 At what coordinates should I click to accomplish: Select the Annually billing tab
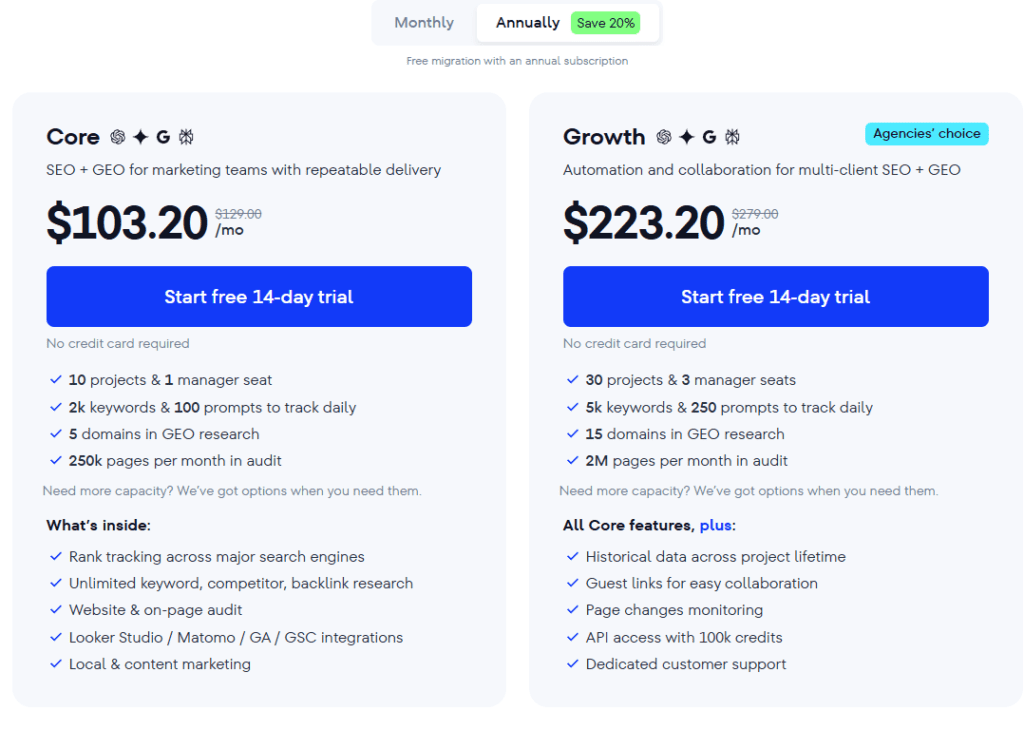pos(528,22)
